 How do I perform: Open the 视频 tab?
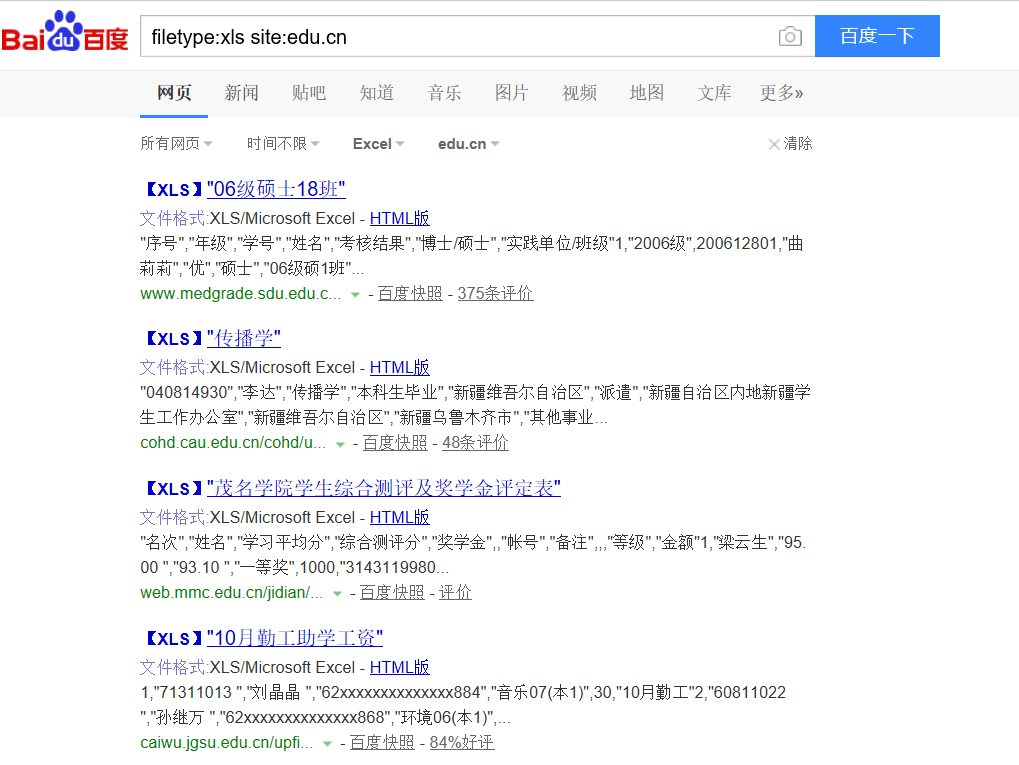[x=579, y=93]
